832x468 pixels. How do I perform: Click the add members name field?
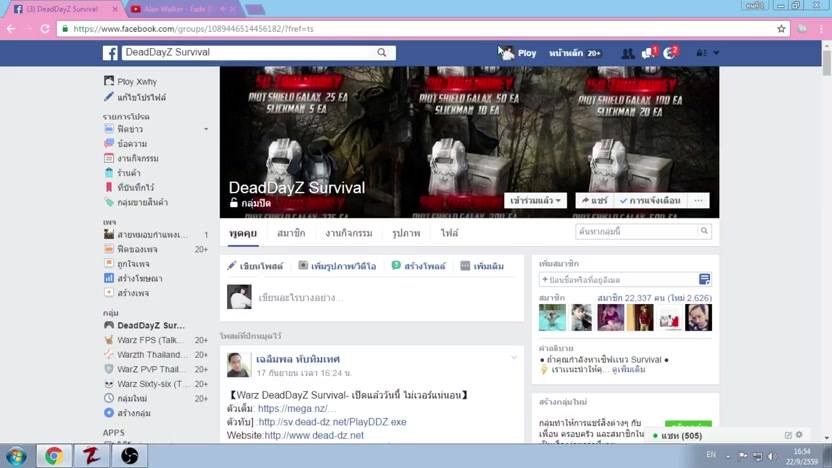619,280
